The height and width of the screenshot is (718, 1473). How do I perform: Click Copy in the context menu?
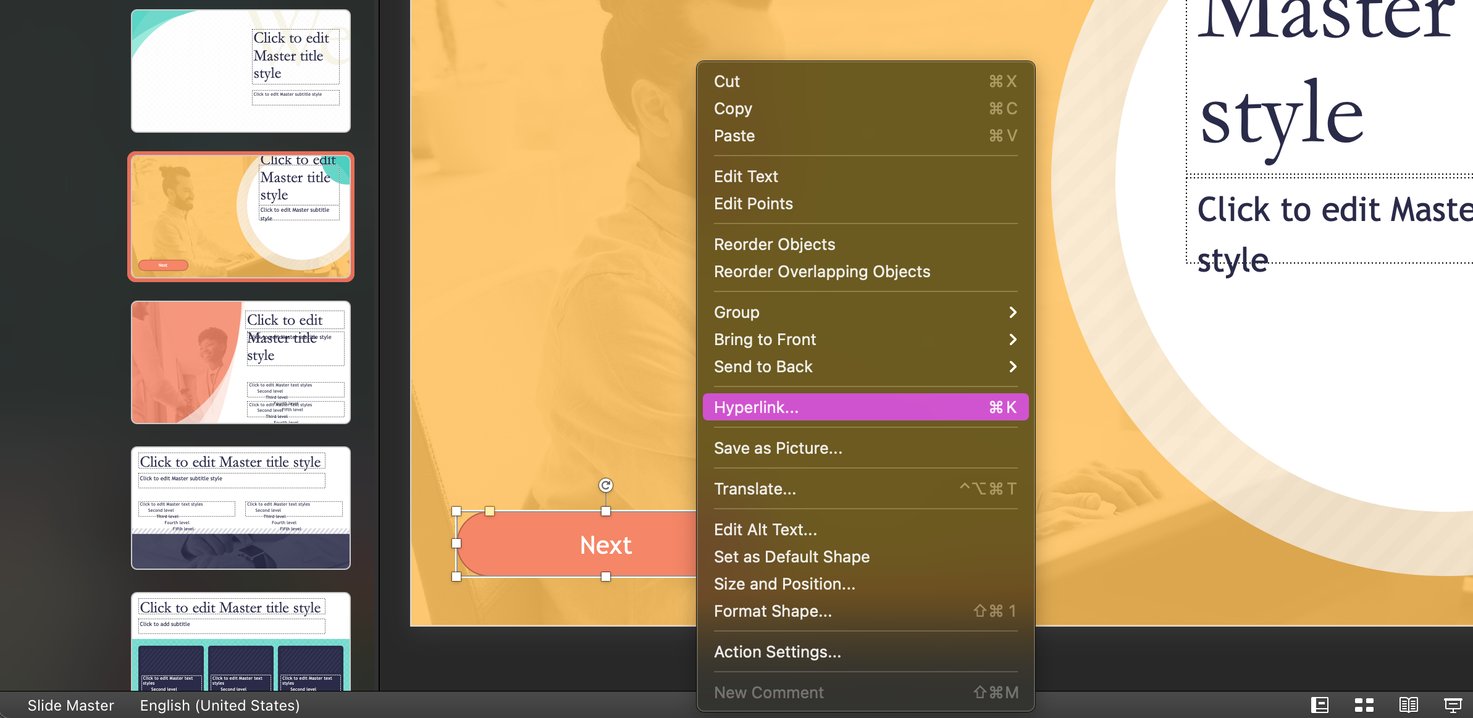click(732, 108)
